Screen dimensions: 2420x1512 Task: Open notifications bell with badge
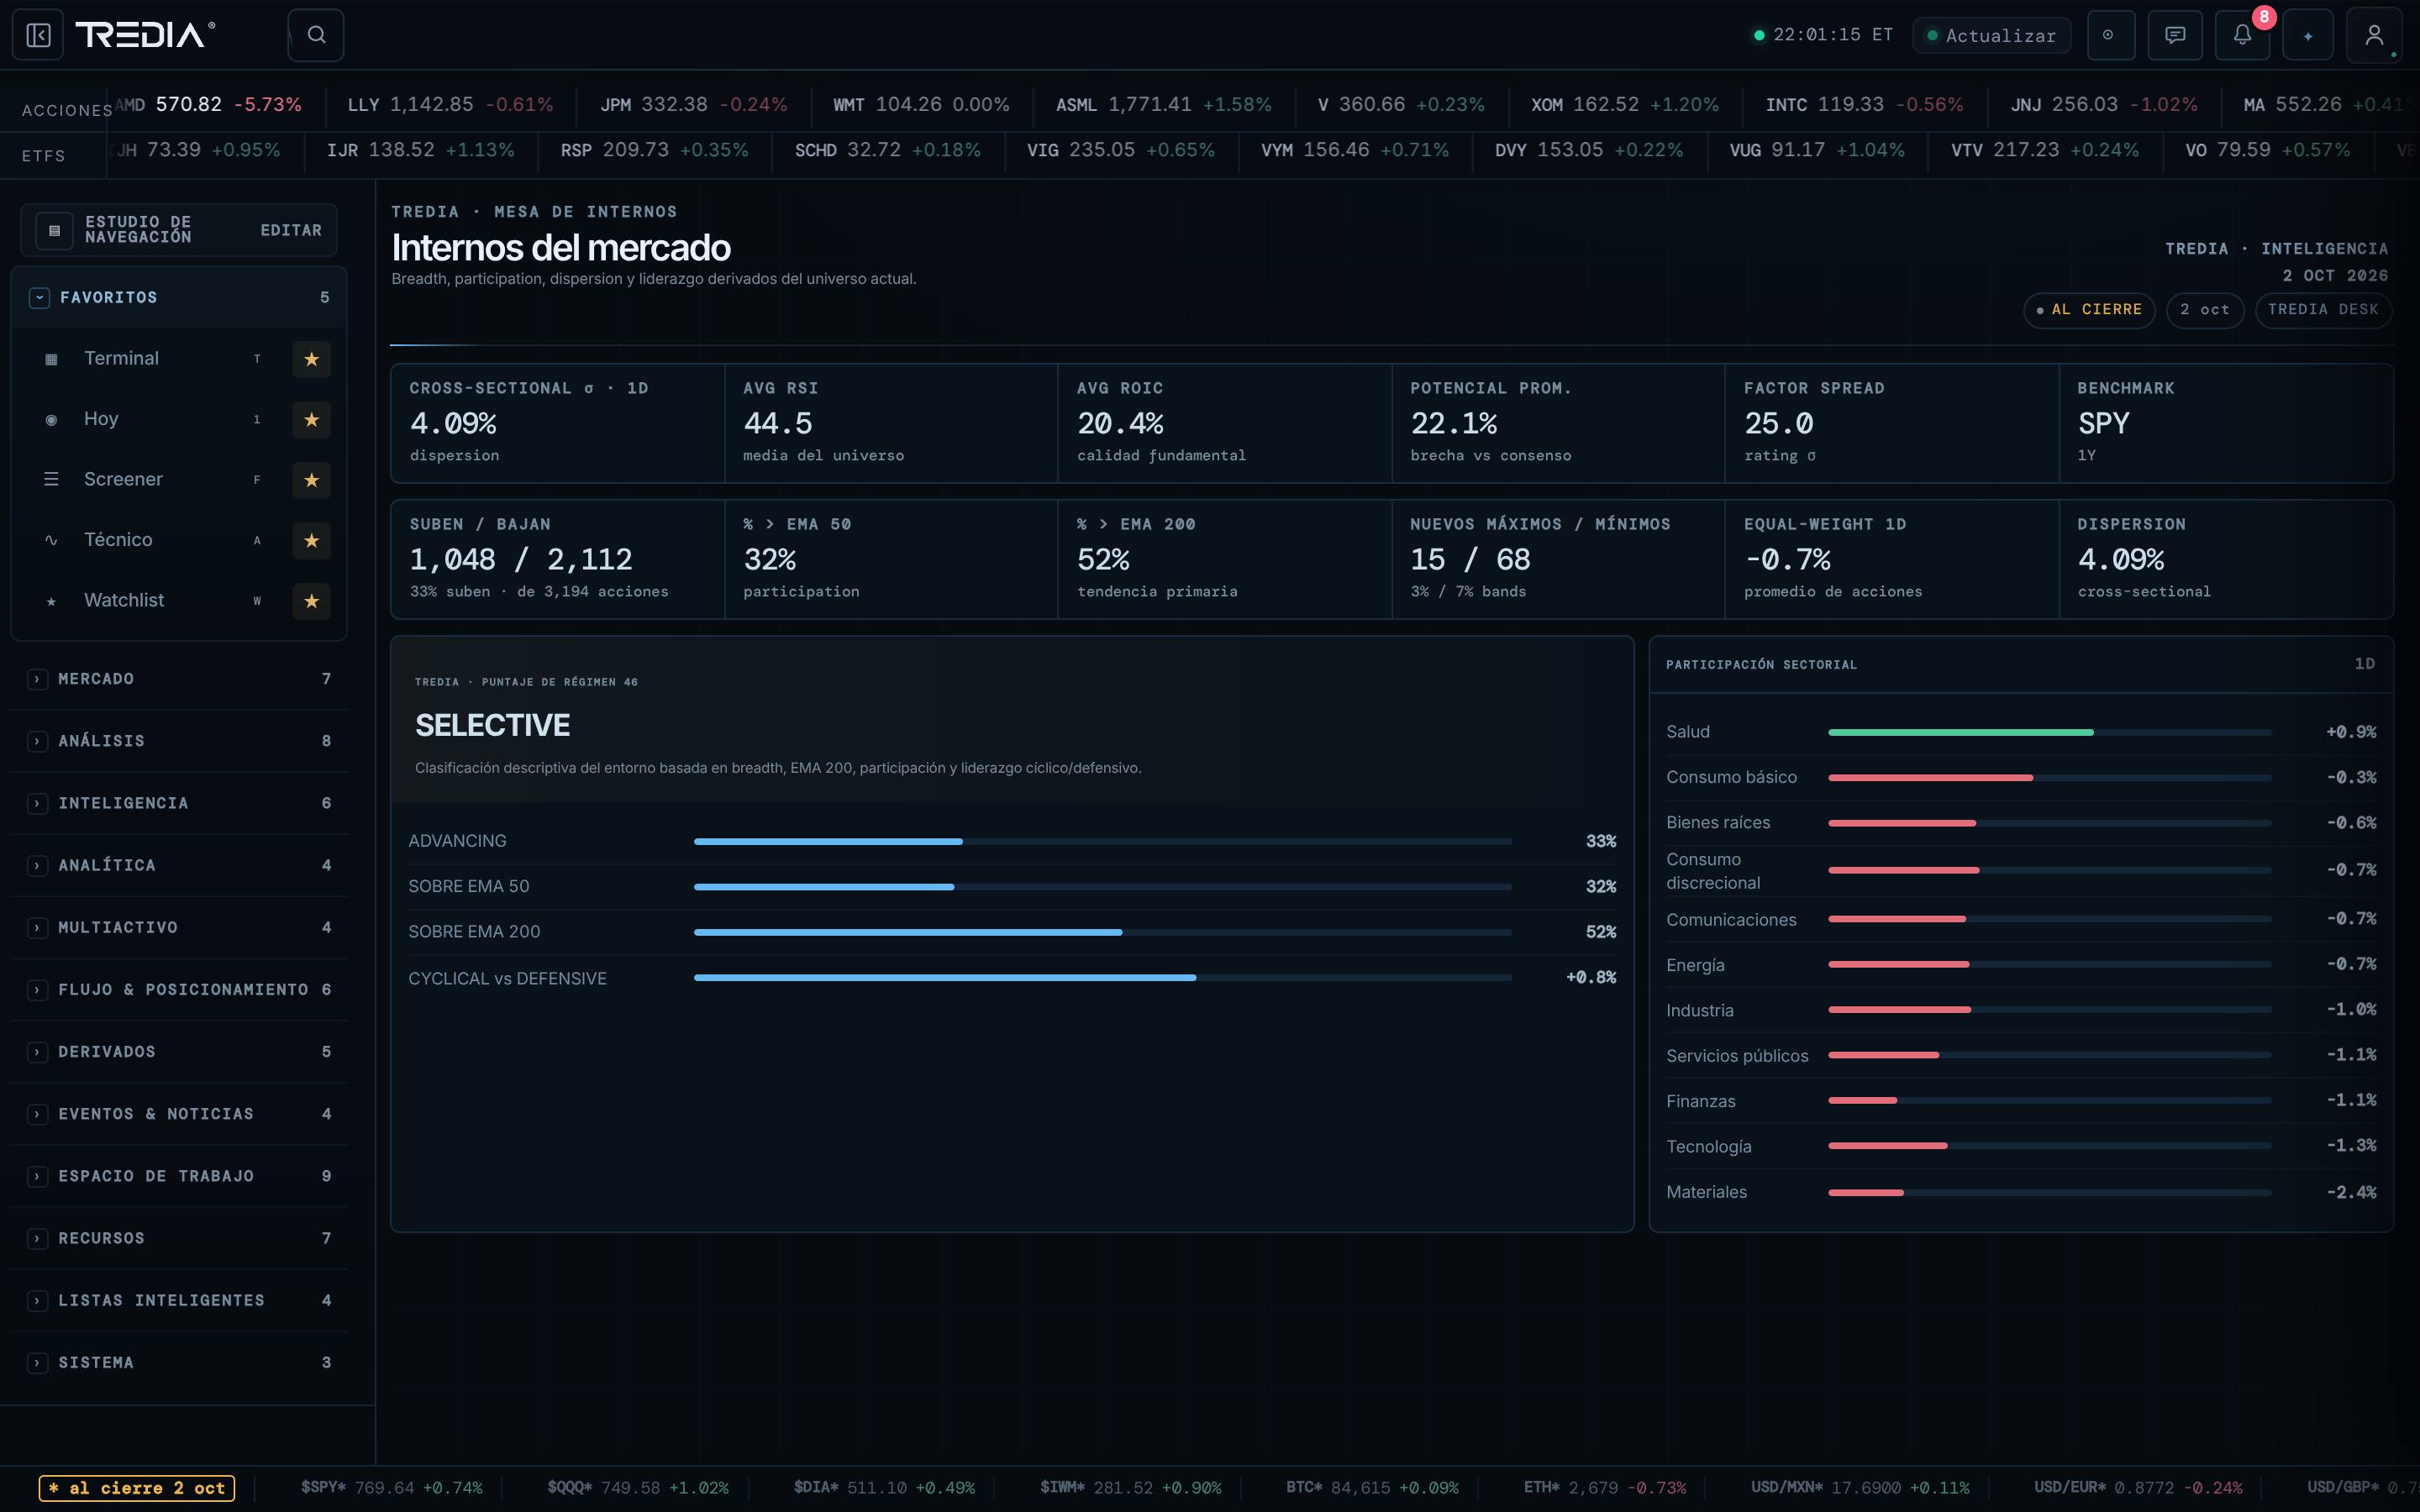2242,35
